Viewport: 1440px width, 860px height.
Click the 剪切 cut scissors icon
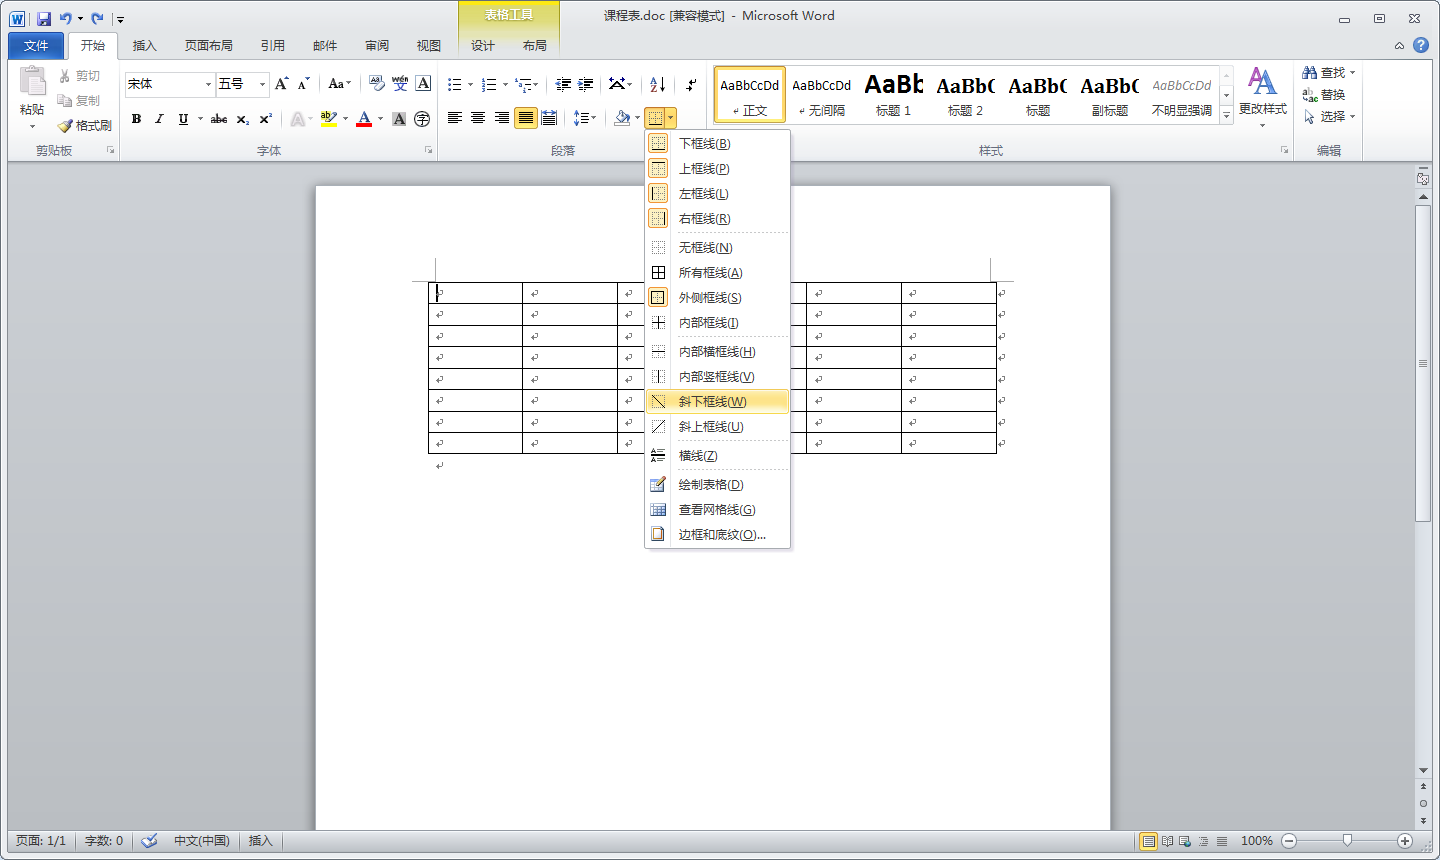[x=65, y=76]
